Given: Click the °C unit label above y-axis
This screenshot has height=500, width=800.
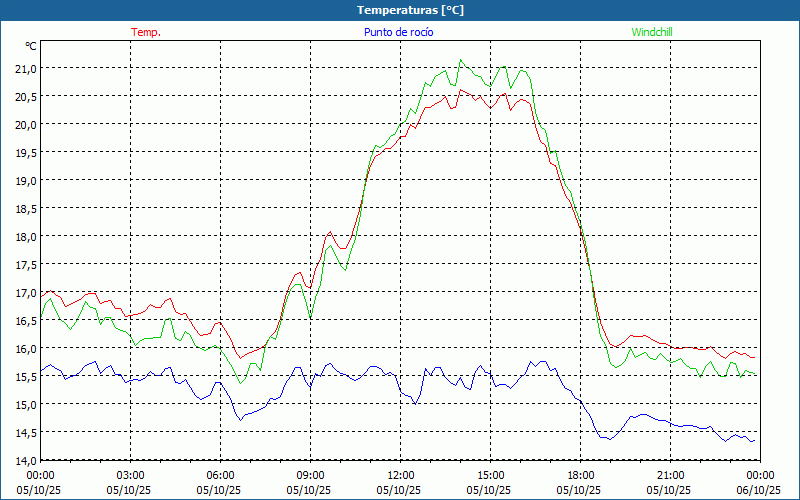Looking at the screenshot, I should 30,46.
